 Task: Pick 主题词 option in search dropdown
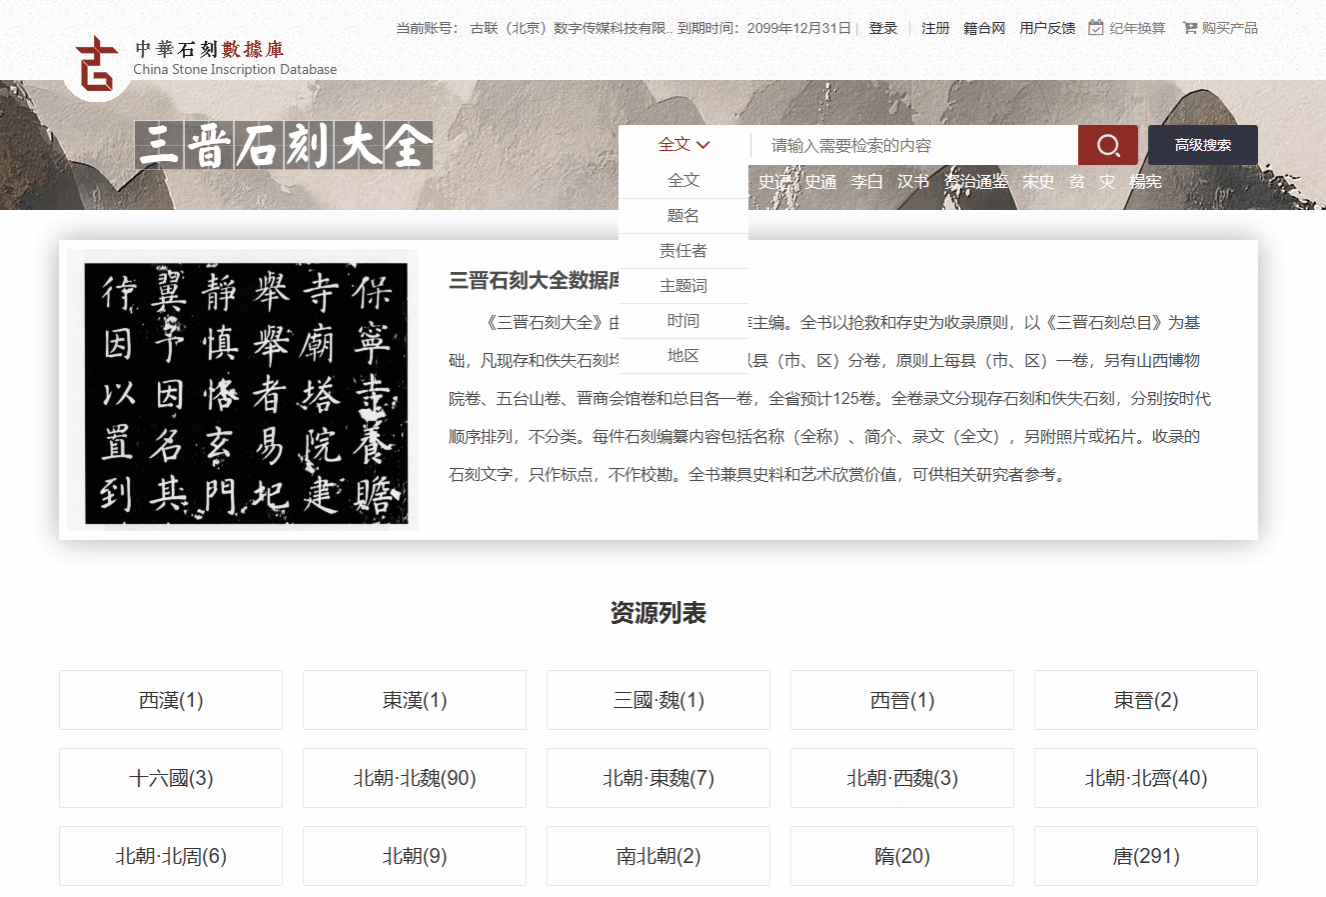683,286
